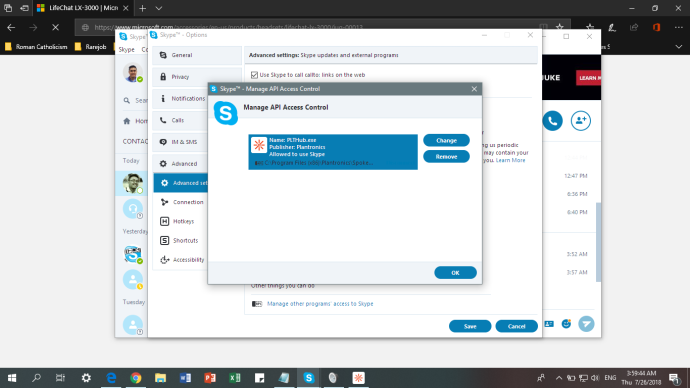Confirm API Access Control with OK
Screen dimensions: 690x388
pyautogui.click(x=455, y=273)
